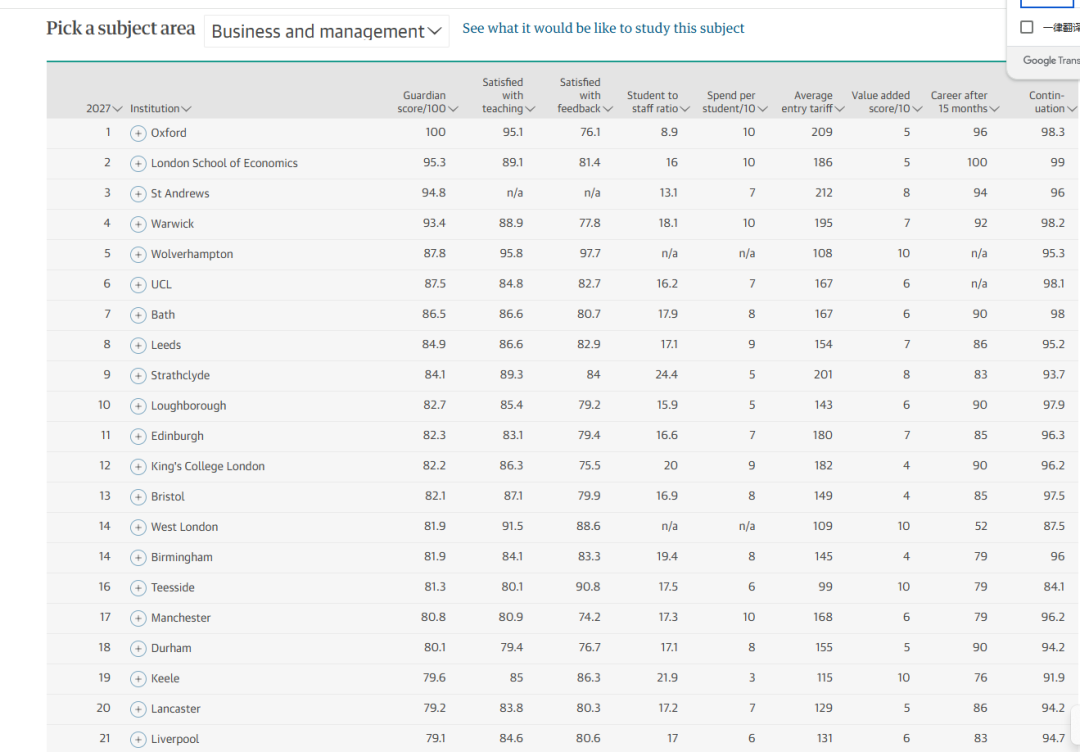Click the St Andrews institution name
Image resolution: width=1080 pixels, height=752 pixels.
pos(180,194)
